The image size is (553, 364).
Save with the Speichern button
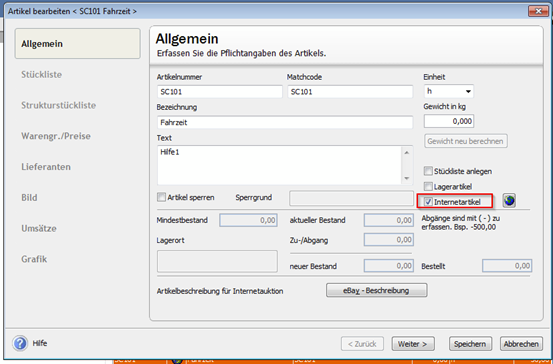(470, 344)
